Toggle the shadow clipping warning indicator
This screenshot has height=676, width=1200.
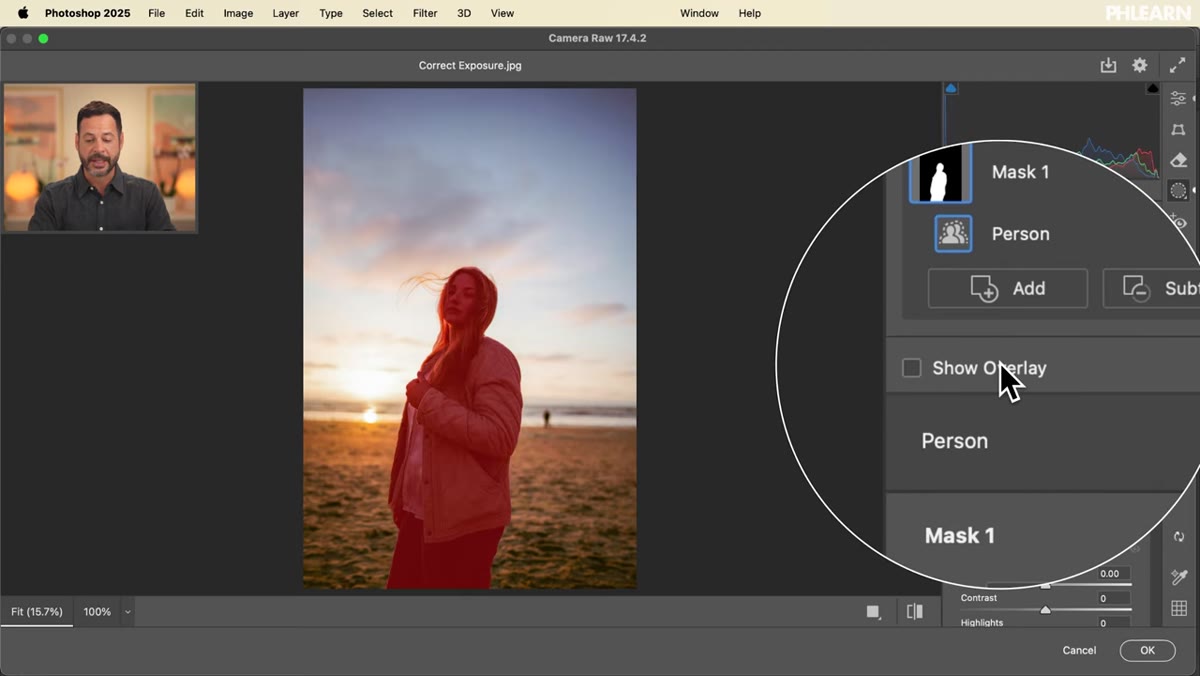(x=951, y=88)
